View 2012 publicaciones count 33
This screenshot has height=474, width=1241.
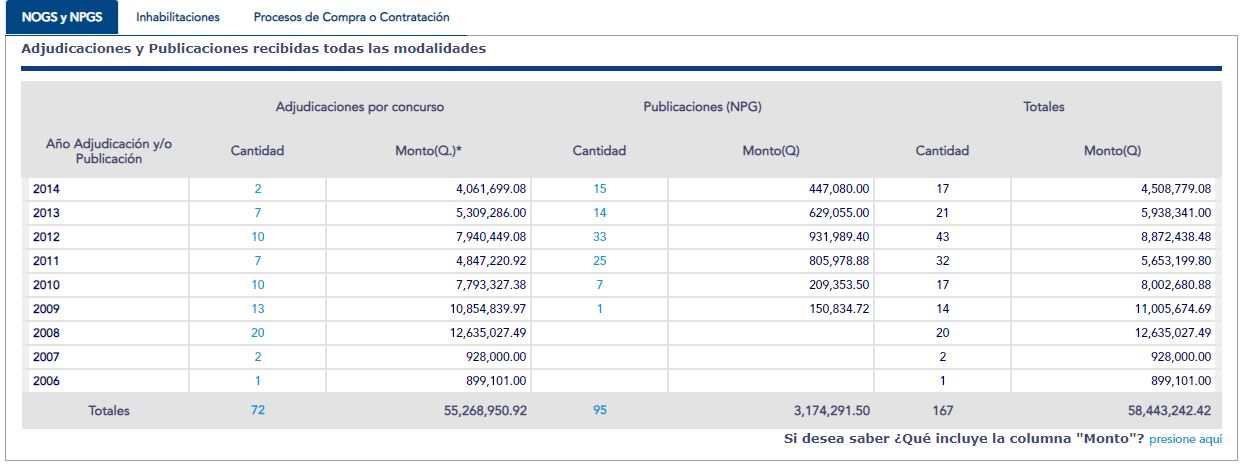(599, 237)
